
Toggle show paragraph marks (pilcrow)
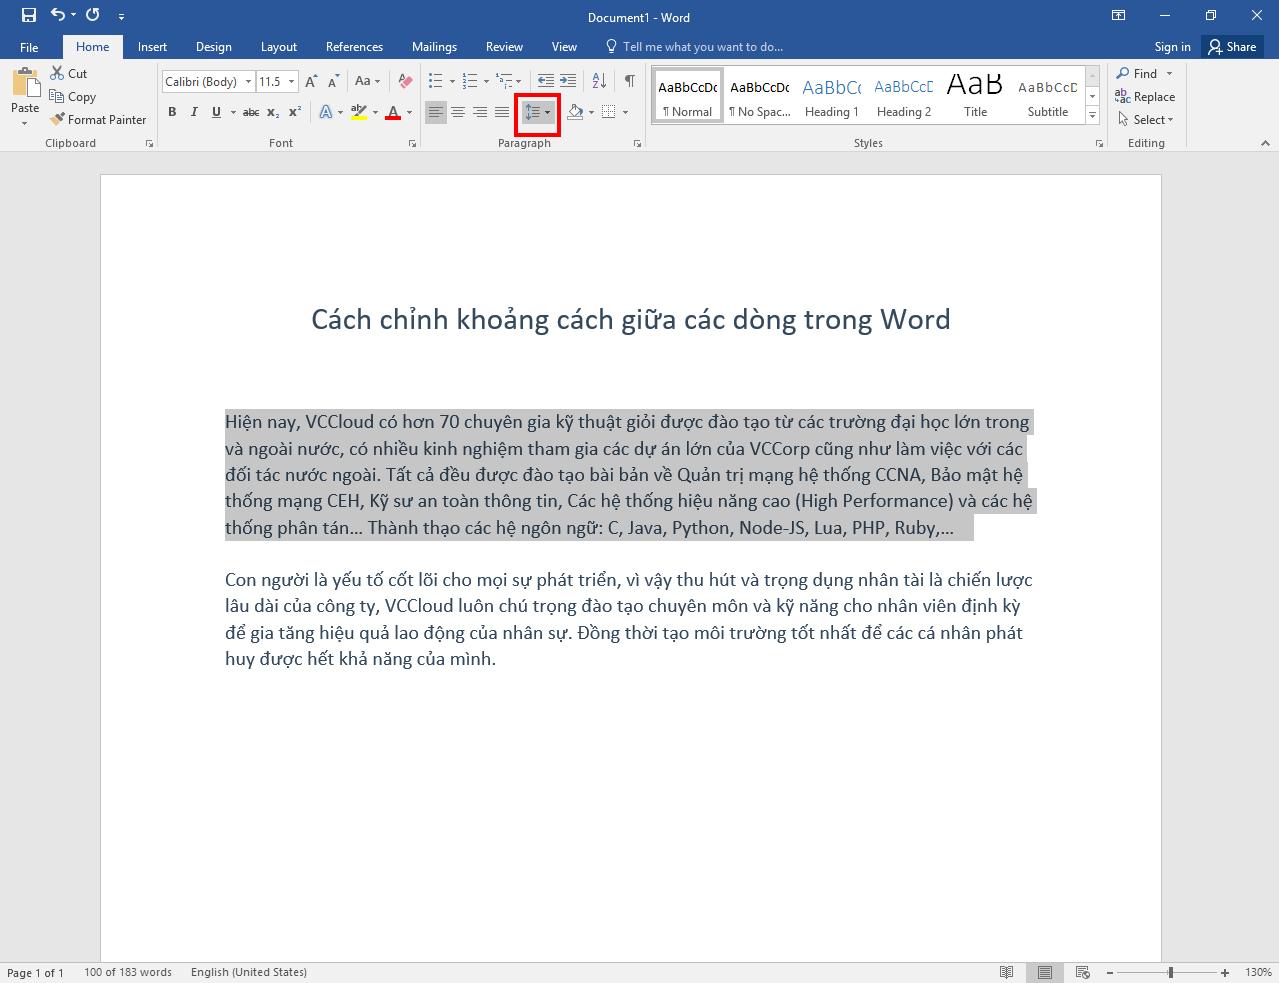(629, 81)
